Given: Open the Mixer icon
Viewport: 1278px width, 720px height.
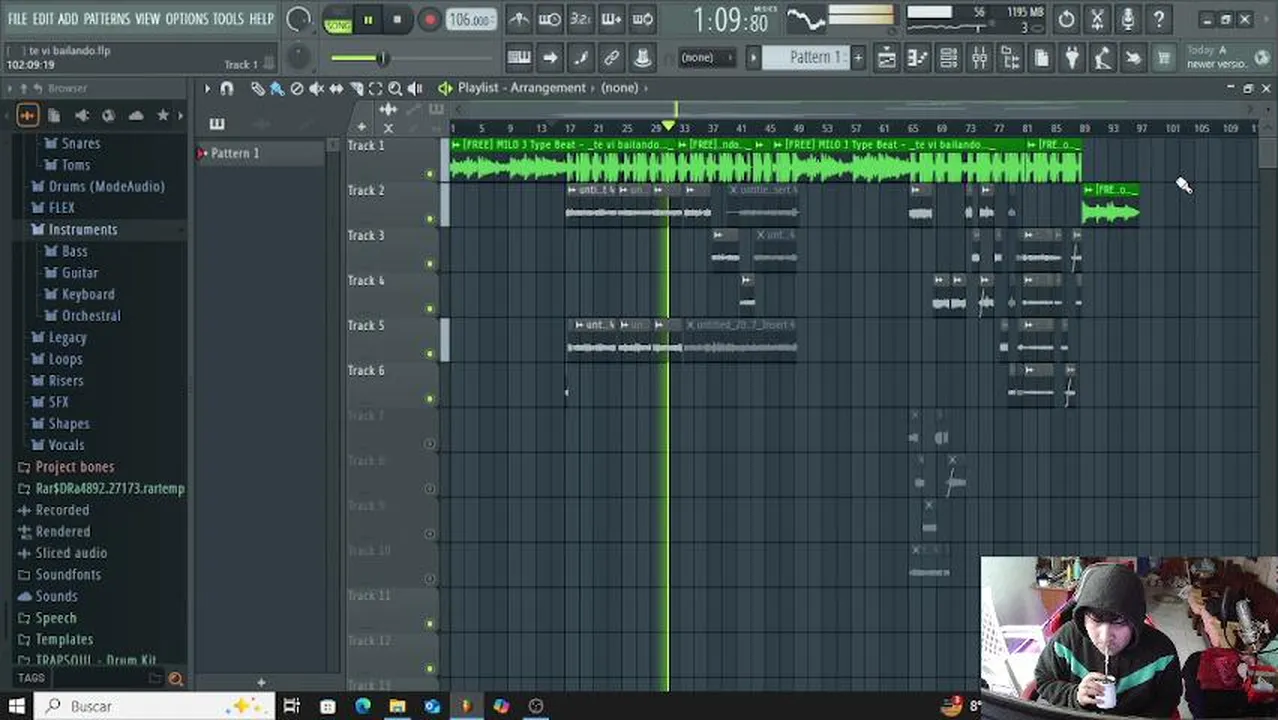Looking at the screenshot, I should click(x=979, y=58).
